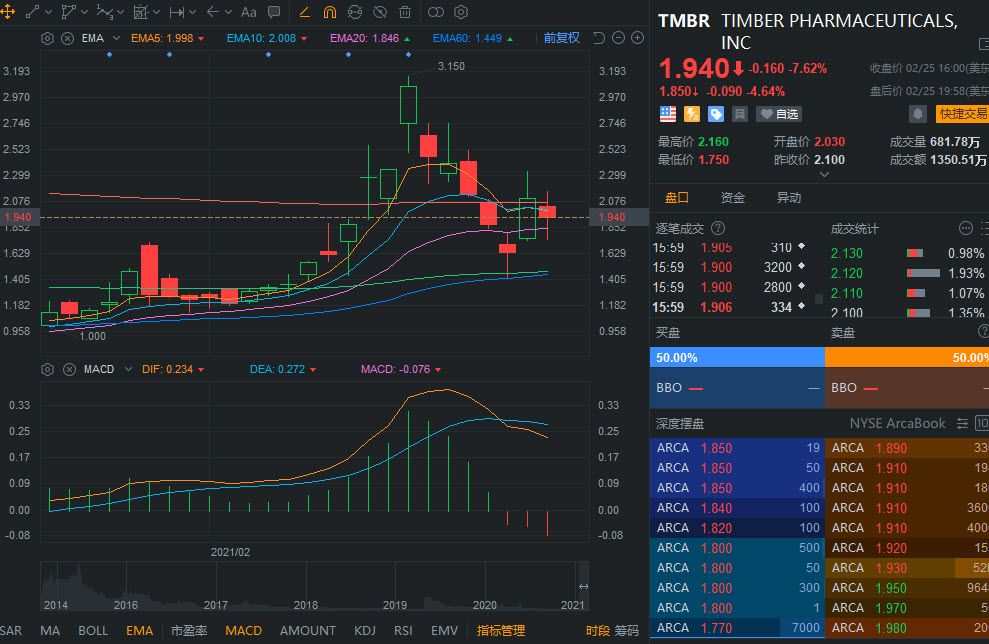The width and height of the screenshot is (989, 644).
Task: Open polygon tool options arrow
Action: pyautogui.click(x=84, y=12)
